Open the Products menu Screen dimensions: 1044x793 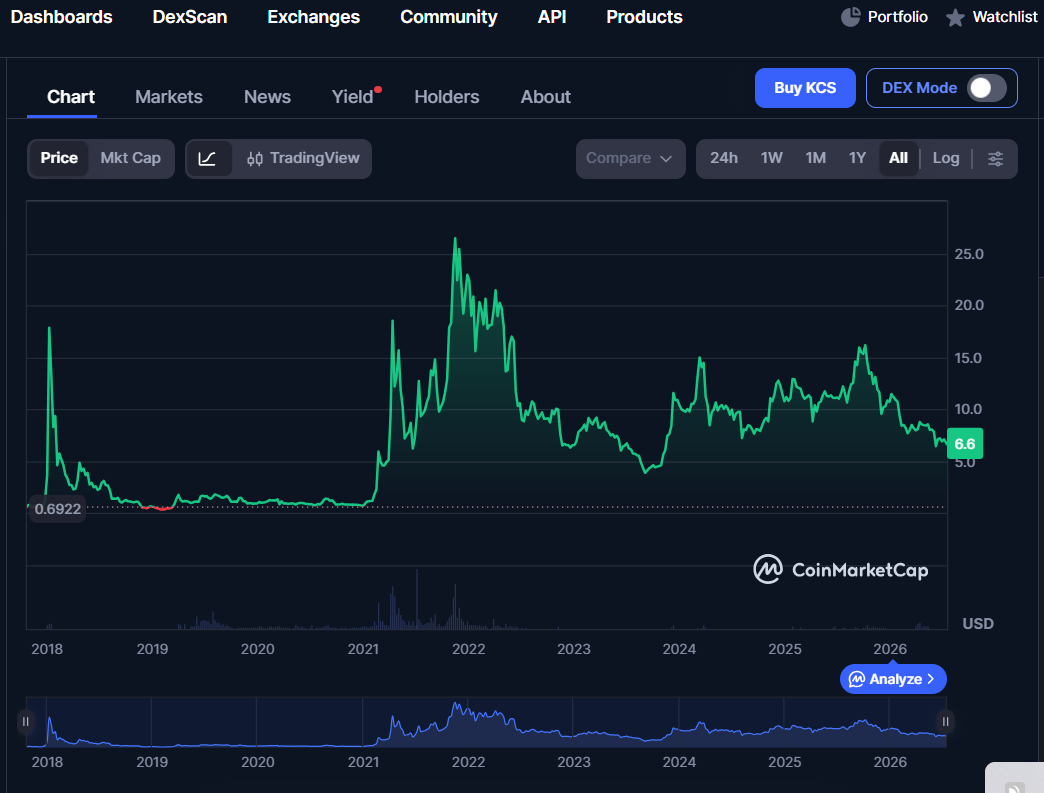pos(644,17)
